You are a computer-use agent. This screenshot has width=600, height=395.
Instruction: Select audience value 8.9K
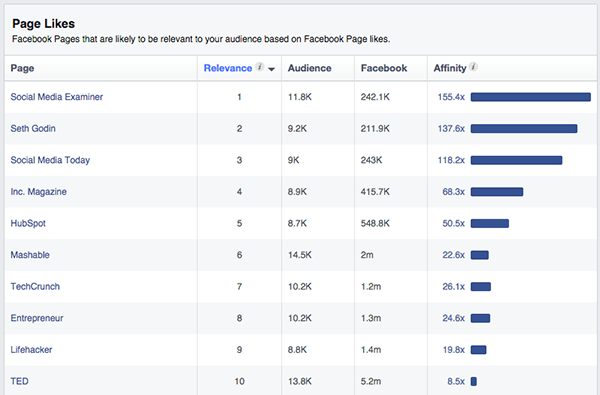click(x=297, y=192)
